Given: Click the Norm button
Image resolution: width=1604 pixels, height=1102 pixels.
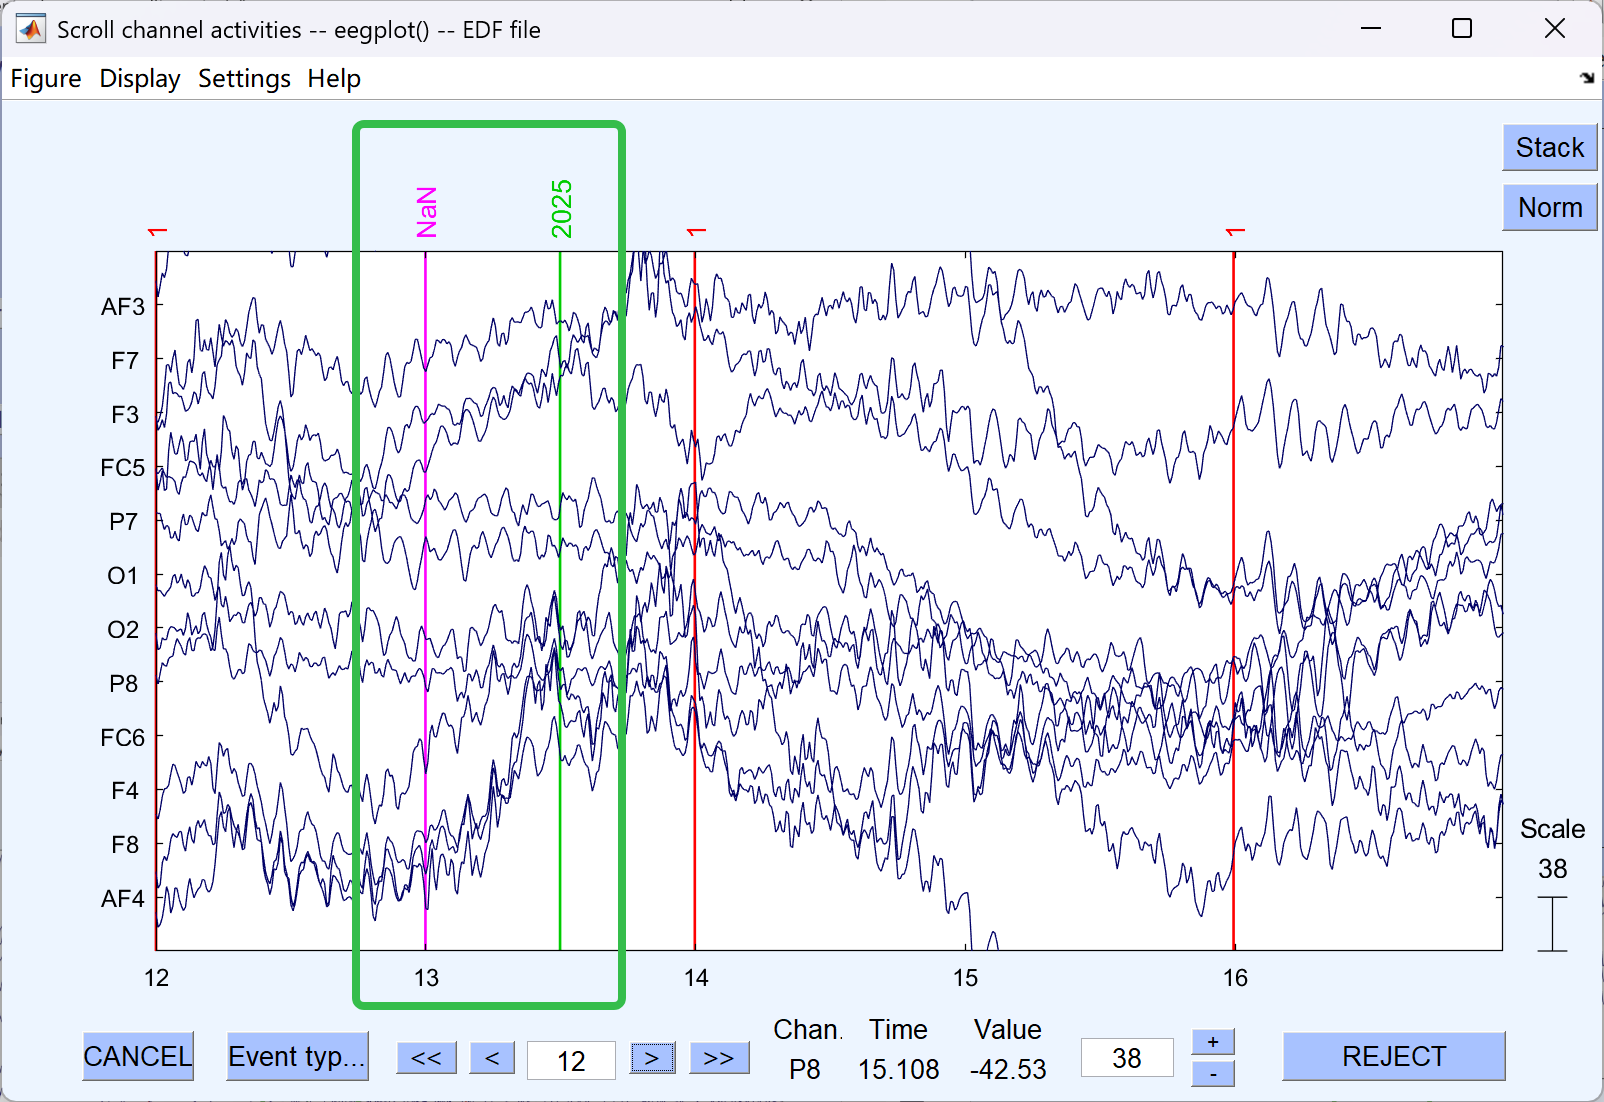Looking at the screenshot, I should (x=1550, y=208).
